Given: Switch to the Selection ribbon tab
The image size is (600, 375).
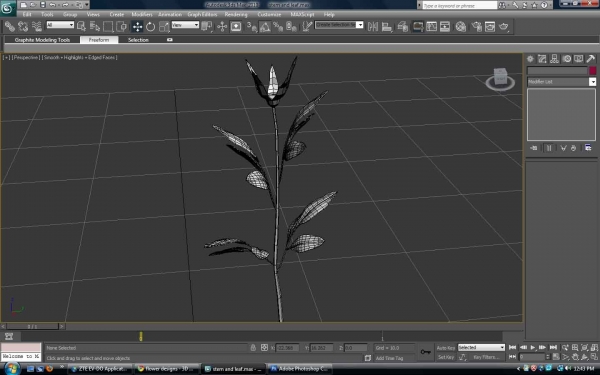Looking at the screenshot, I should coord(138,40).
